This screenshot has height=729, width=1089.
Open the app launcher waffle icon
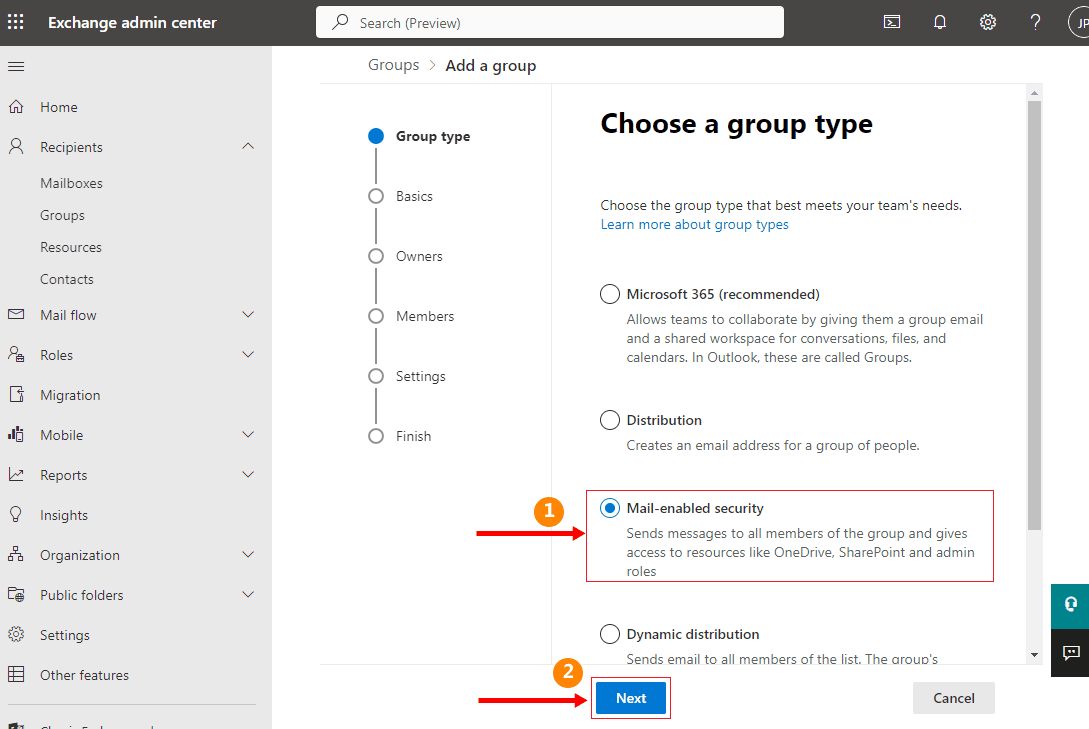16,22
